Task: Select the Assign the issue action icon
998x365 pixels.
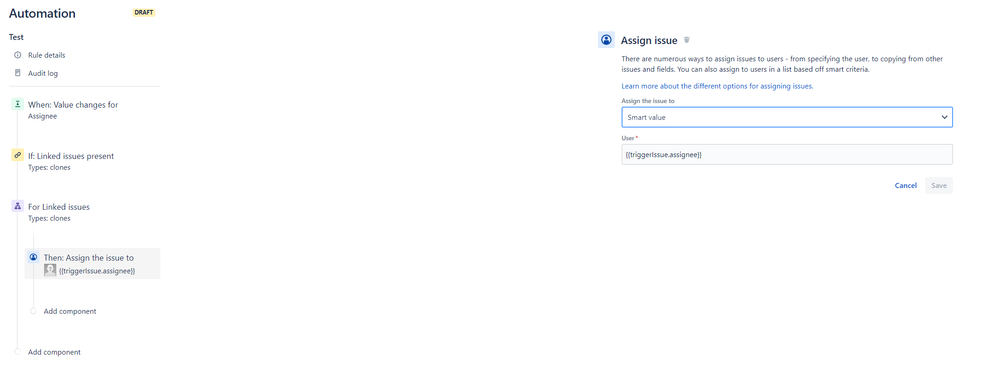Action: click(34, 257)
